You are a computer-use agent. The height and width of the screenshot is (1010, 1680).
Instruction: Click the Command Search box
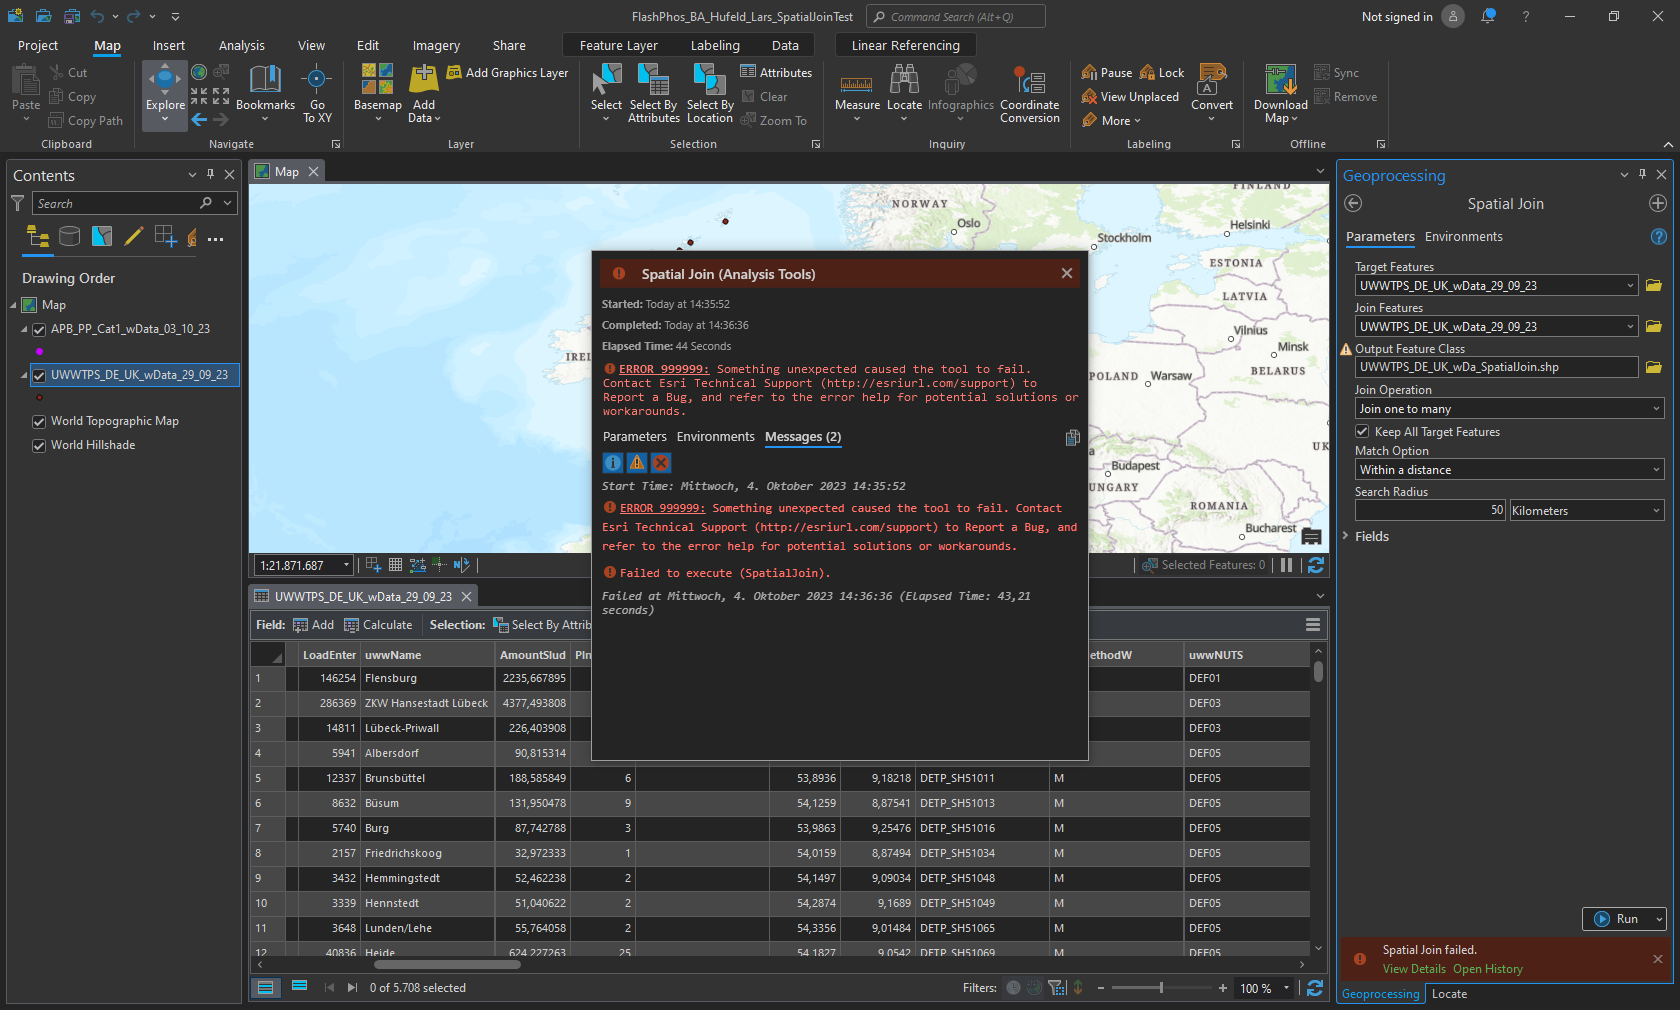[956, 17]
